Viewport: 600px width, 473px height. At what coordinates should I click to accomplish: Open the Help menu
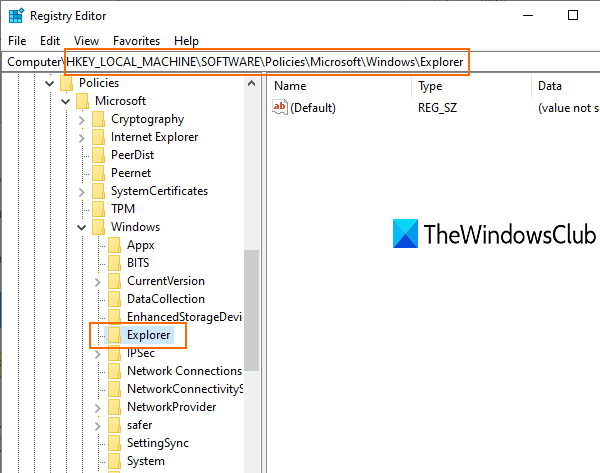tap(186, 41)
